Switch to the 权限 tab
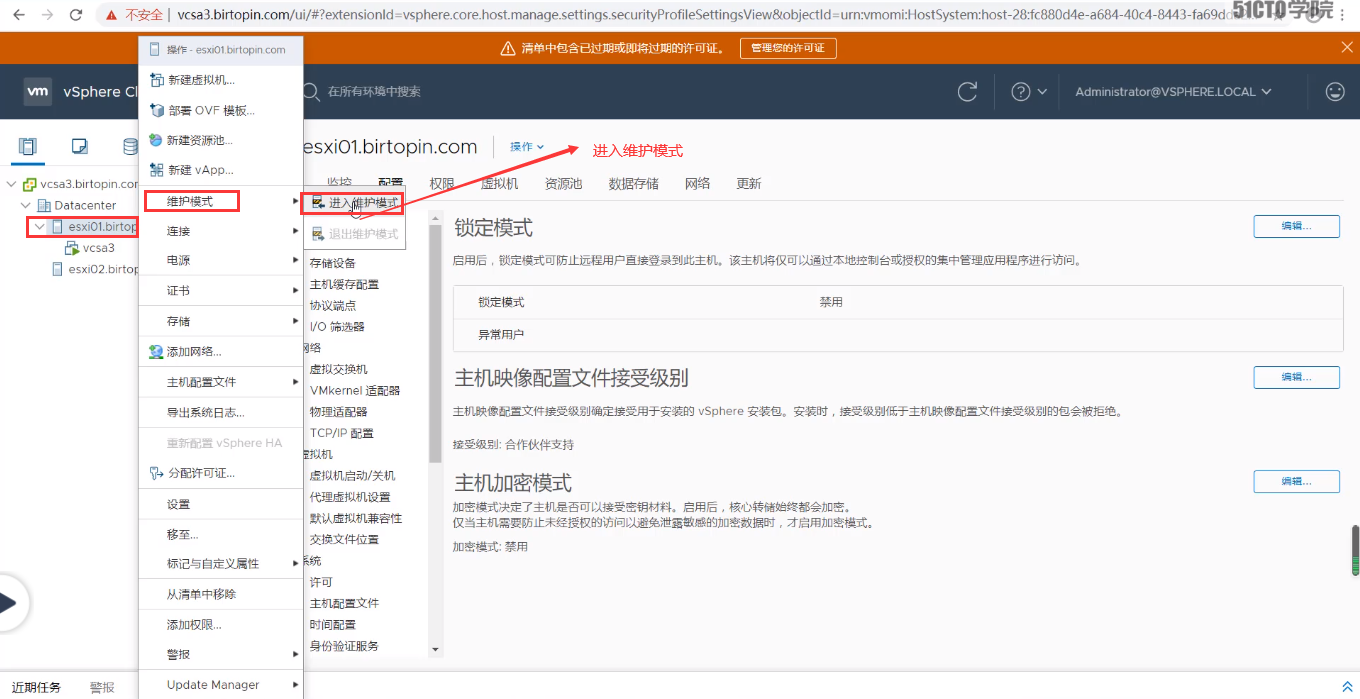This screenshot has height=699, width=1360. pos(442,184)
